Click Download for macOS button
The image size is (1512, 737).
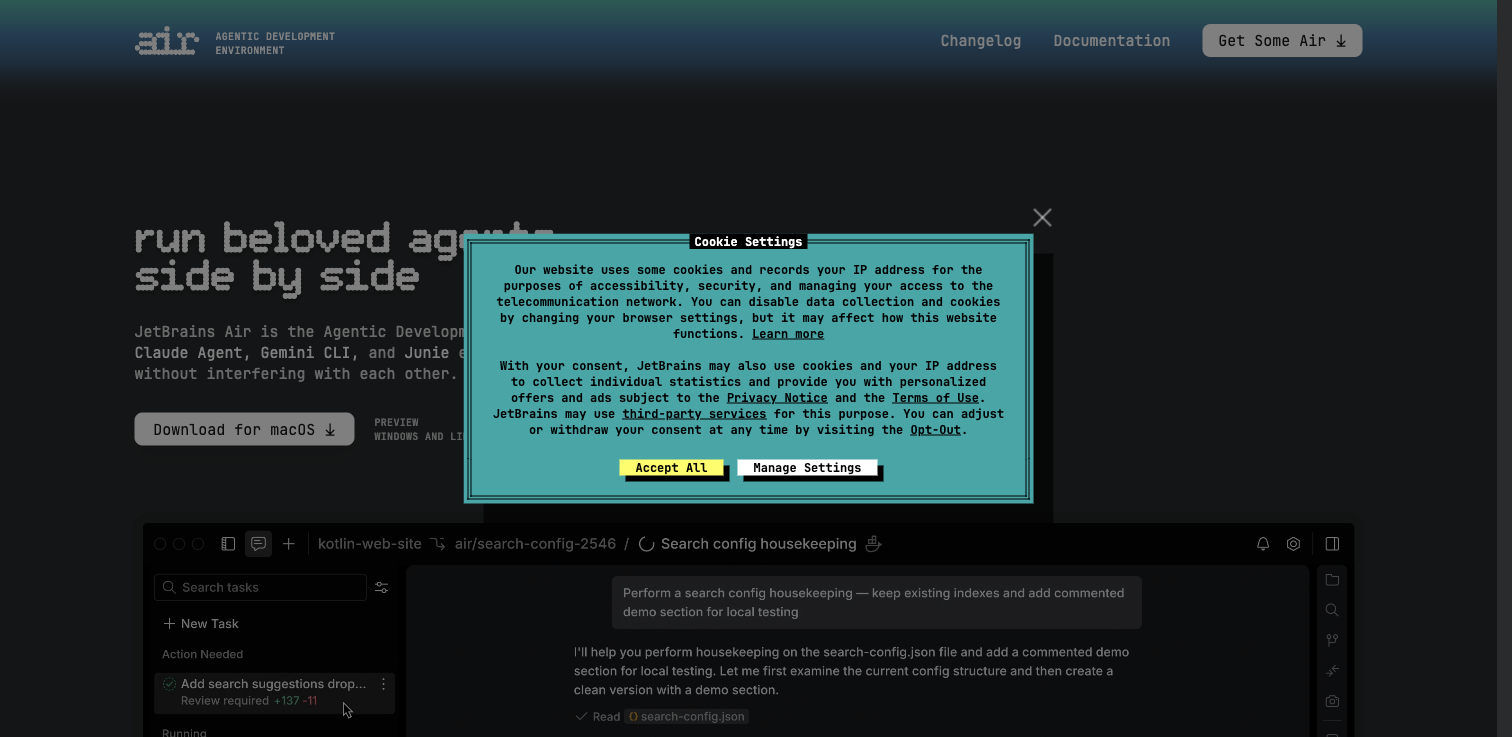[244, 429]
